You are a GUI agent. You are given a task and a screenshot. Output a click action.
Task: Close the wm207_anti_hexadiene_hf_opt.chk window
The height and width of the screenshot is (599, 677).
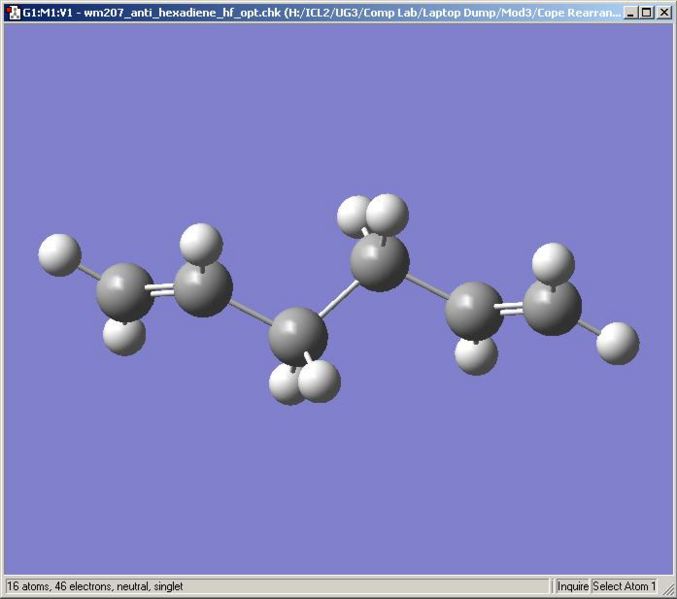click(x=664, y=13)
